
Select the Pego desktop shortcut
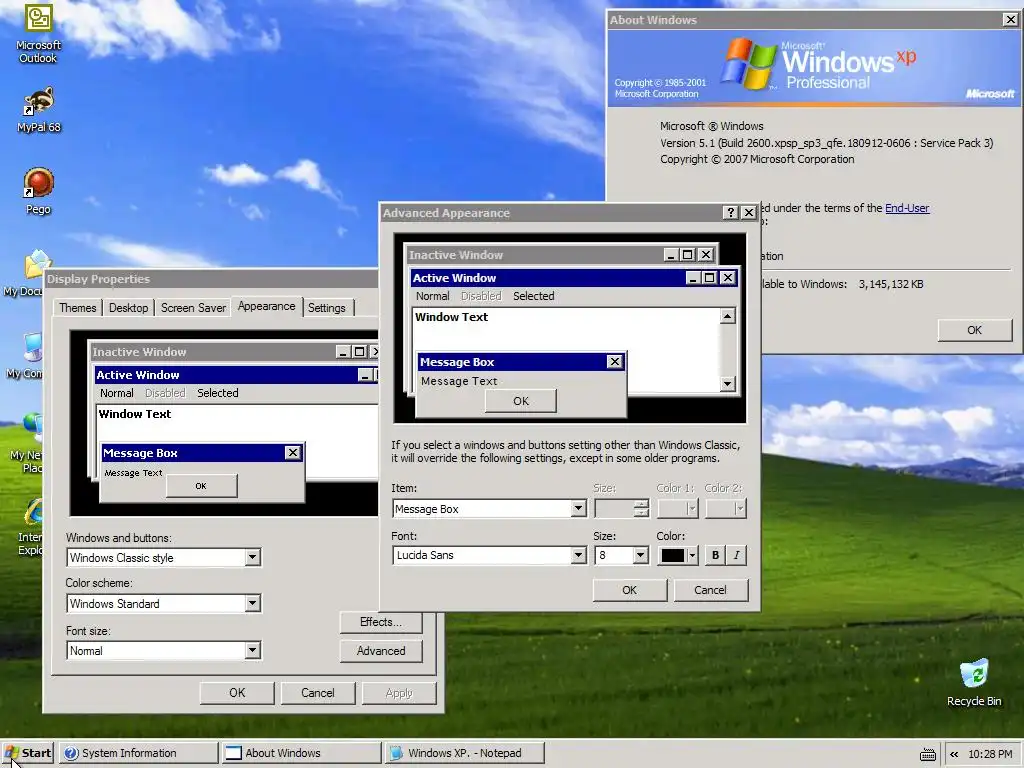(38, 191)
